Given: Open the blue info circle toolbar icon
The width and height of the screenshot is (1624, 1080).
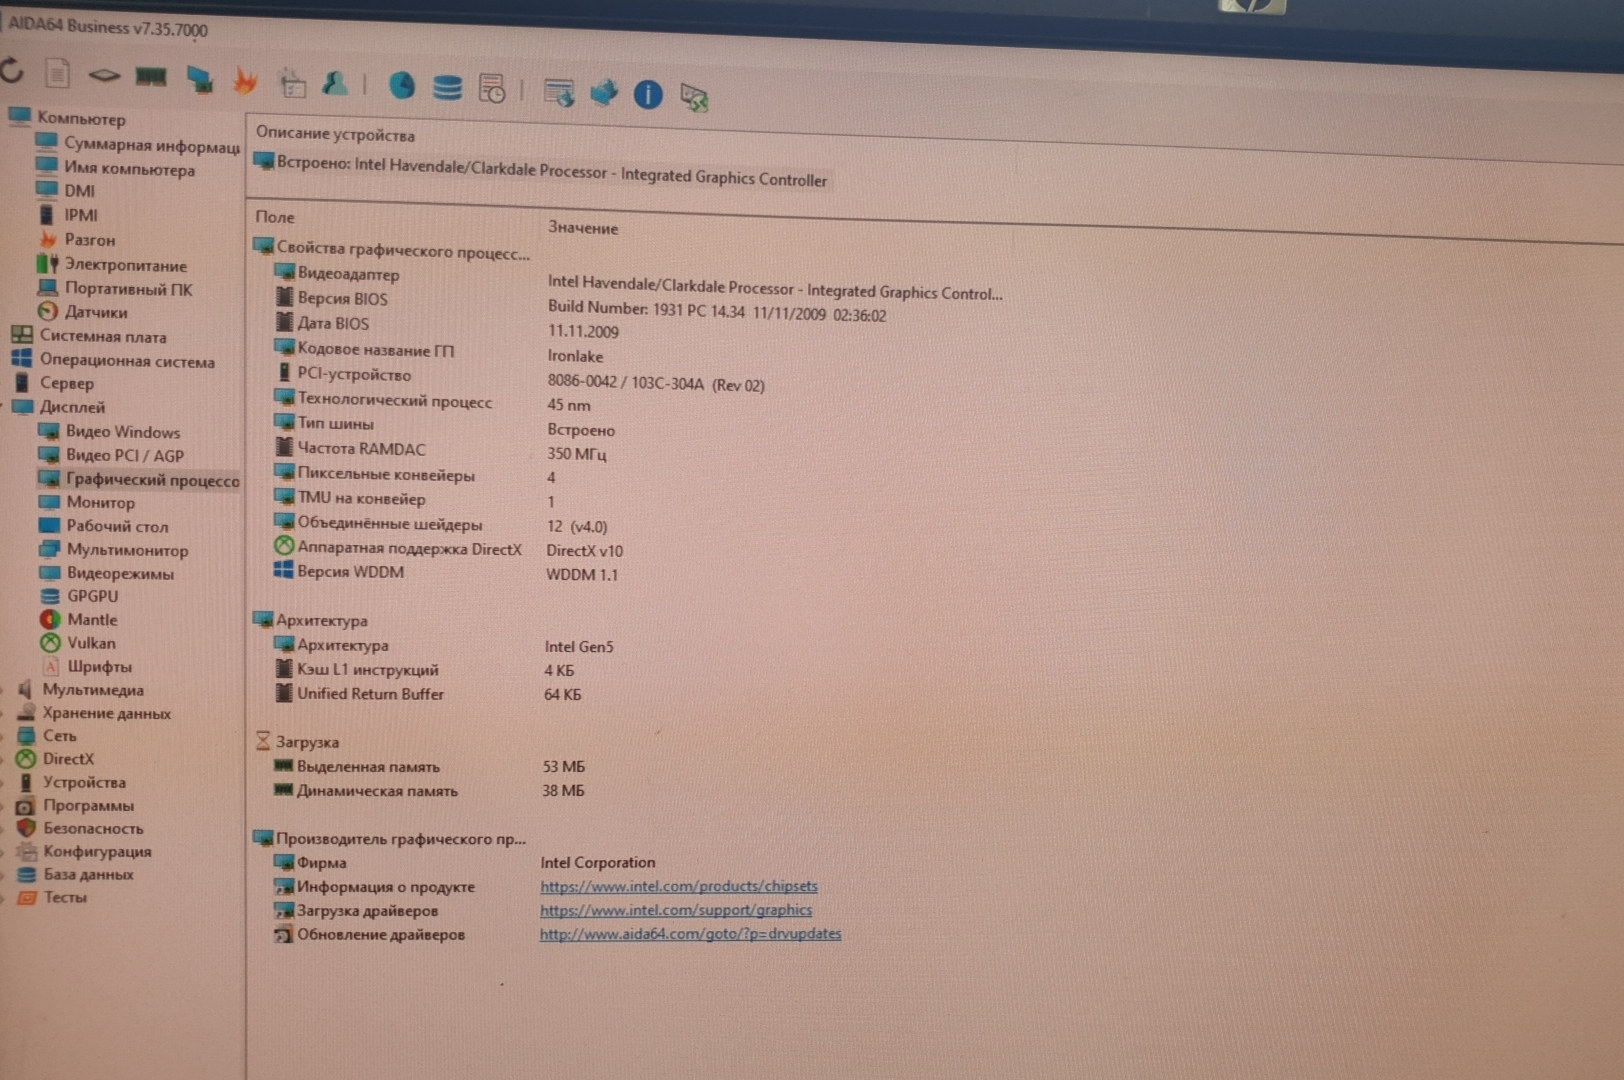Looking at the screenshot, I should pos(648,95).
